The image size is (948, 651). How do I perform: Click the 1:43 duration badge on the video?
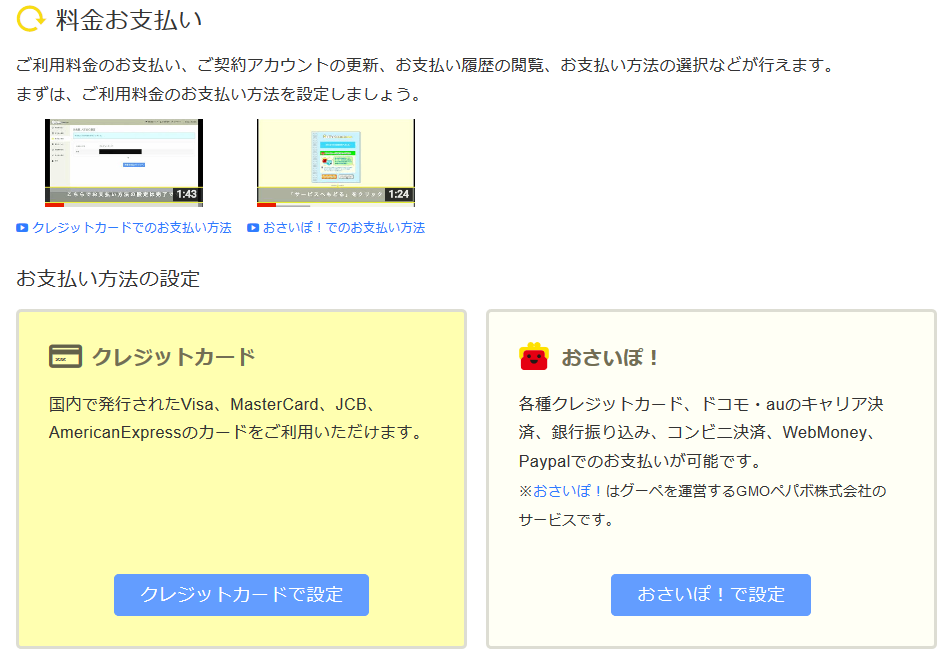pyautogui.click(x=186, y=195)
